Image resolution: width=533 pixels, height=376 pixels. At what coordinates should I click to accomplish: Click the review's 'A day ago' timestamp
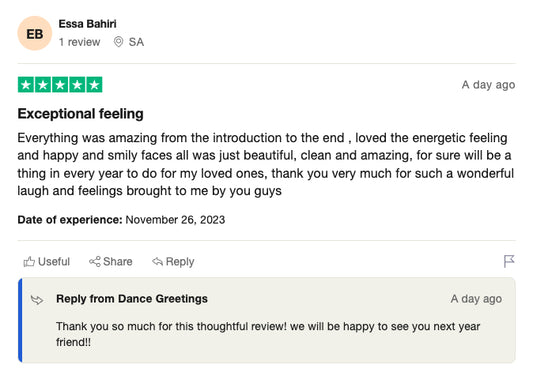[x=488, y=85]
